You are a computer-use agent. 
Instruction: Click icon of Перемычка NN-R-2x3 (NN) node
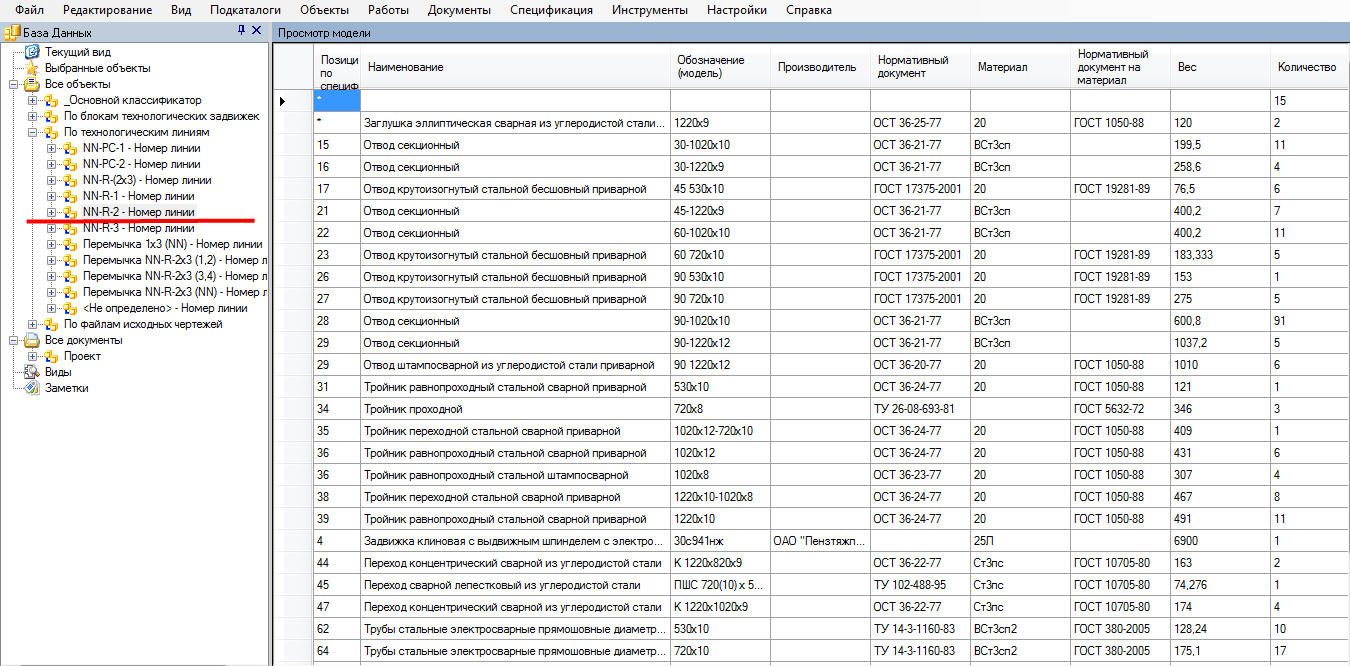69,292
